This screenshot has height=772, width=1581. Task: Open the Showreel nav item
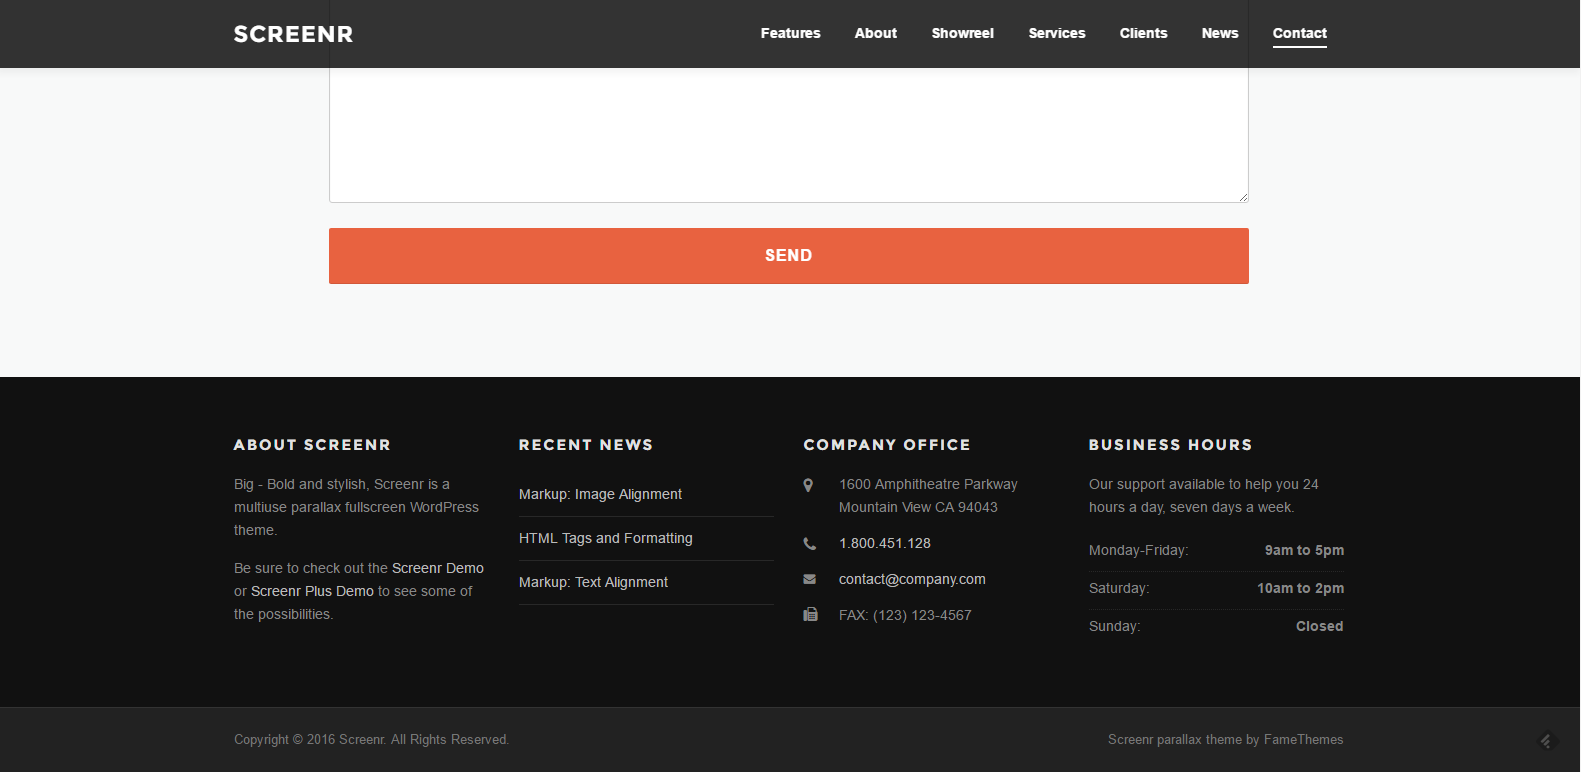click(962, 33)
